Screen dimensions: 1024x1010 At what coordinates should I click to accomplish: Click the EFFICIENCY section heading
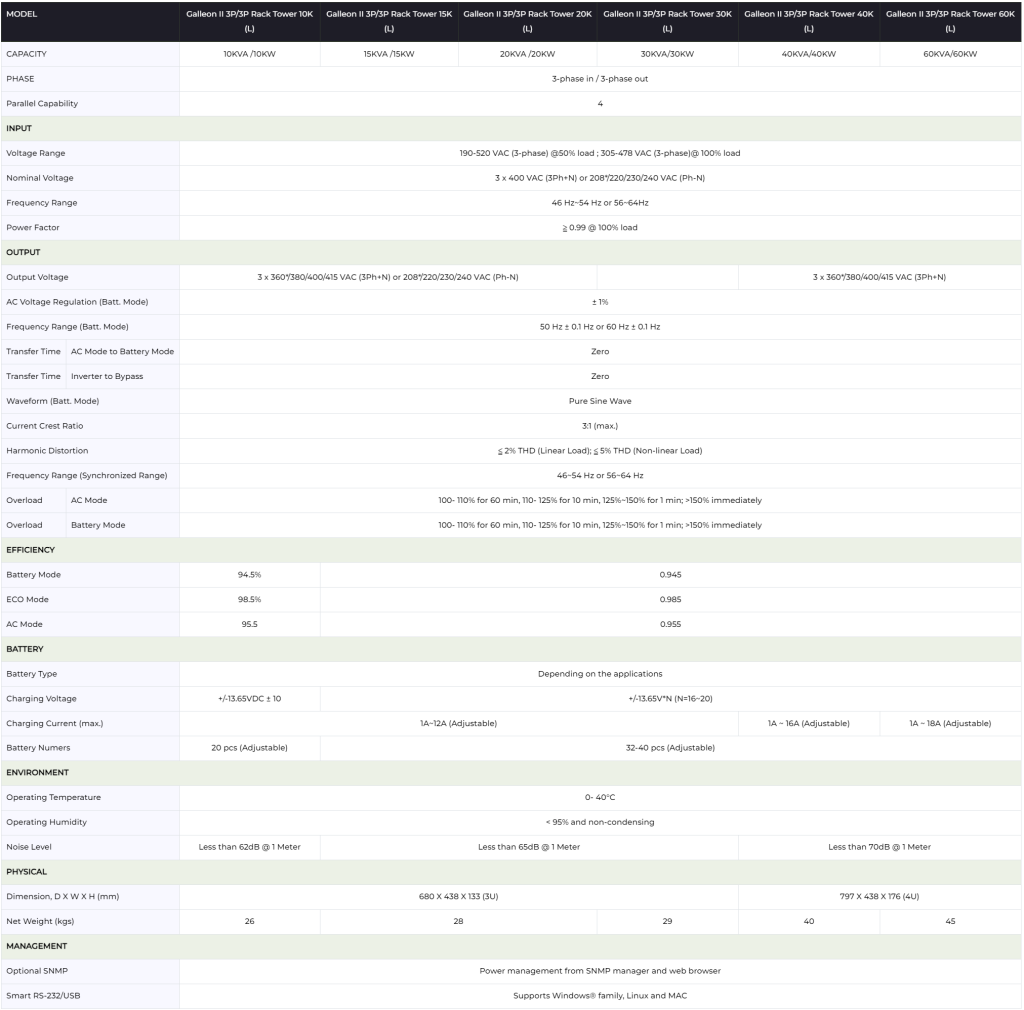31,550
